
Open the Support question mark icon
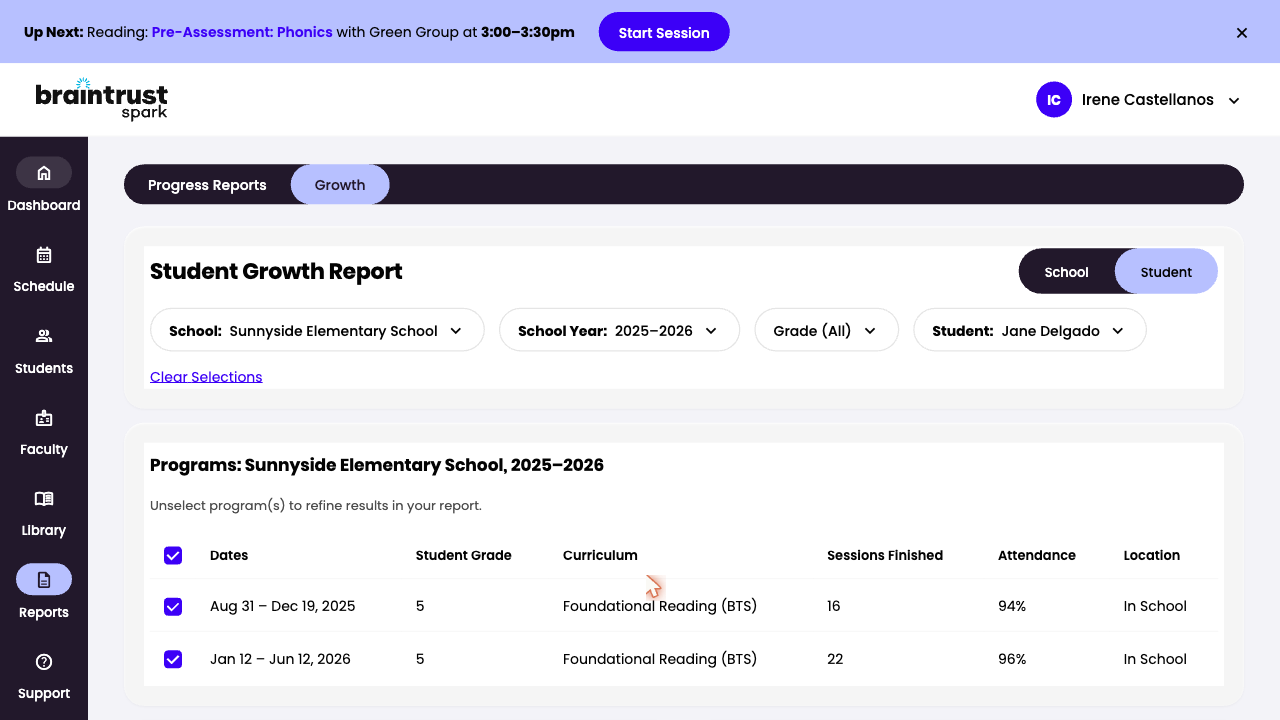[44, 661]
